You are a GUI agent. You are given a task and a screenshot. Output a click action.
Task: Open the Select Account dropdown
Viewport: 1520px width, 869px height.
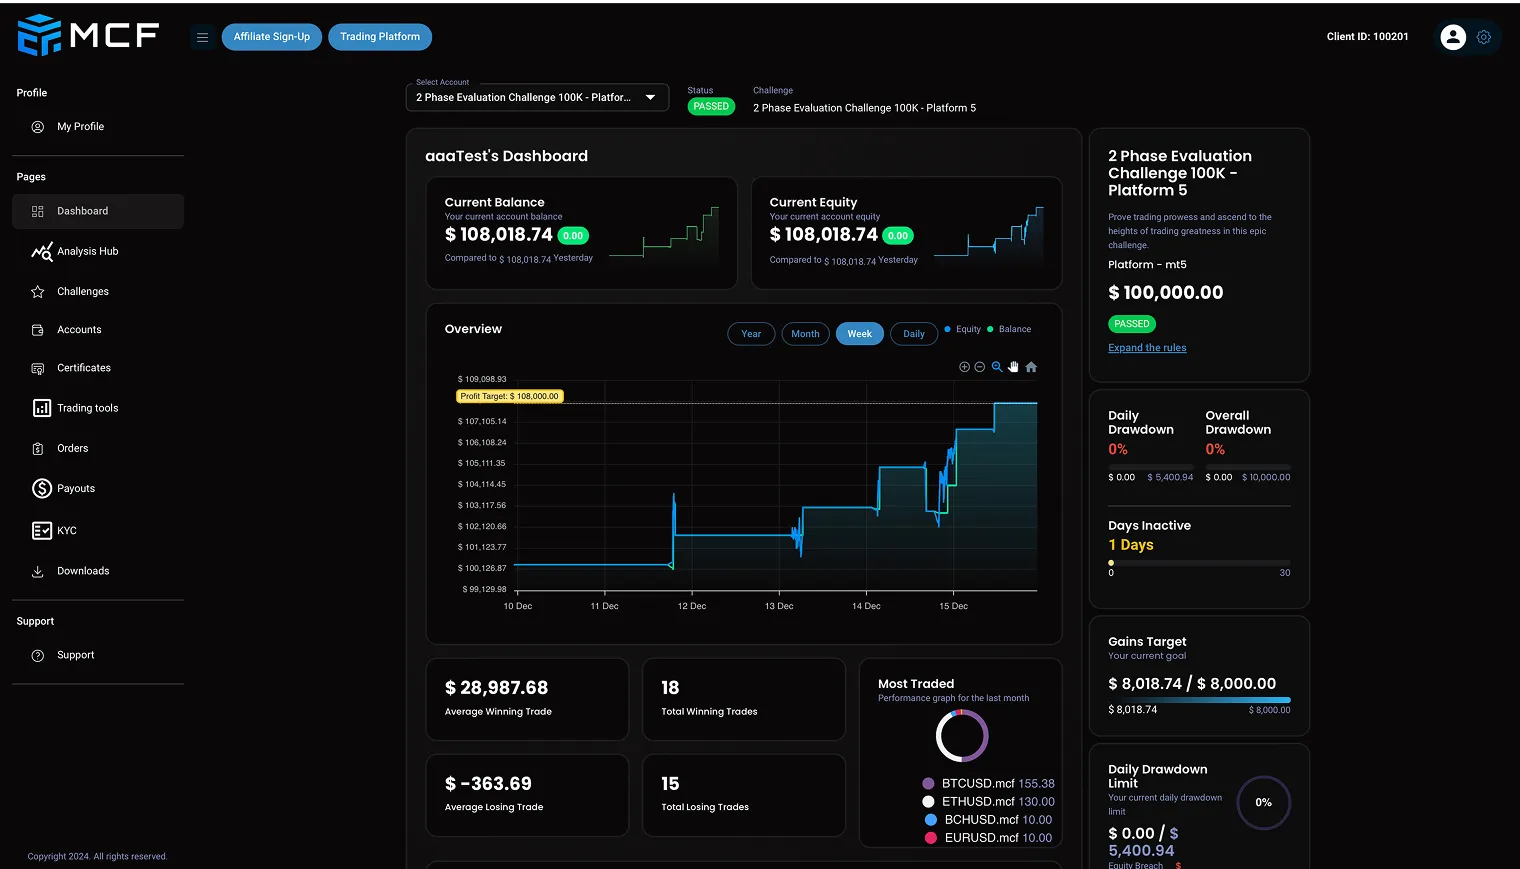point(537,98)
